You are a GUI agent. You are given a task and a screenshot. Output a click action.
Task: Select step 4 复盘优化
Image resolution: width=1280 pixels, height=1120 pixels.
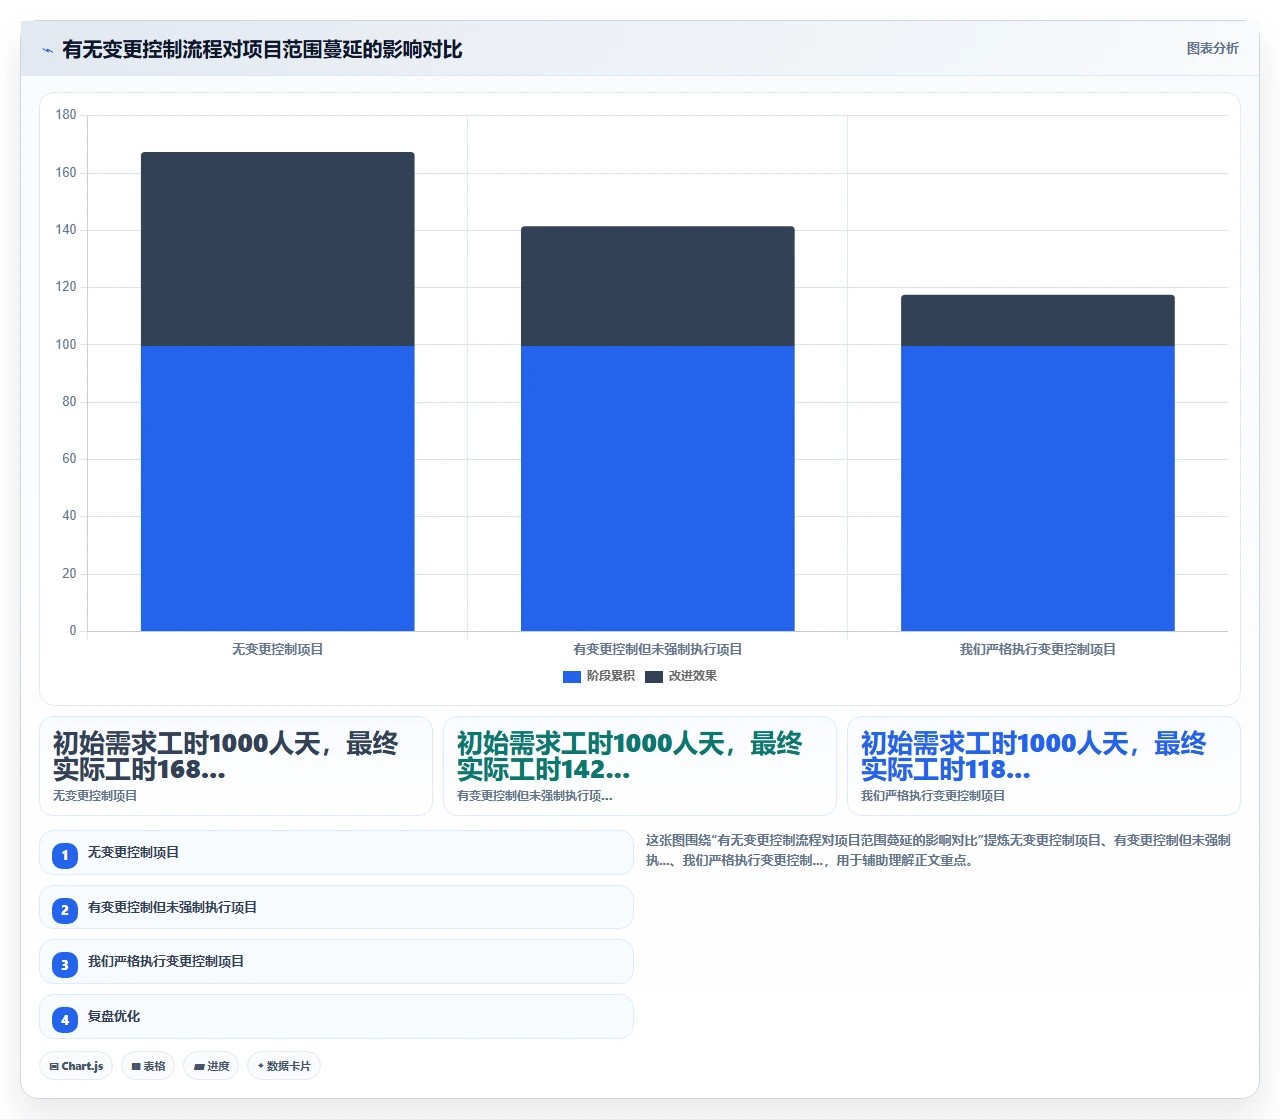(x=336, y=1017)
